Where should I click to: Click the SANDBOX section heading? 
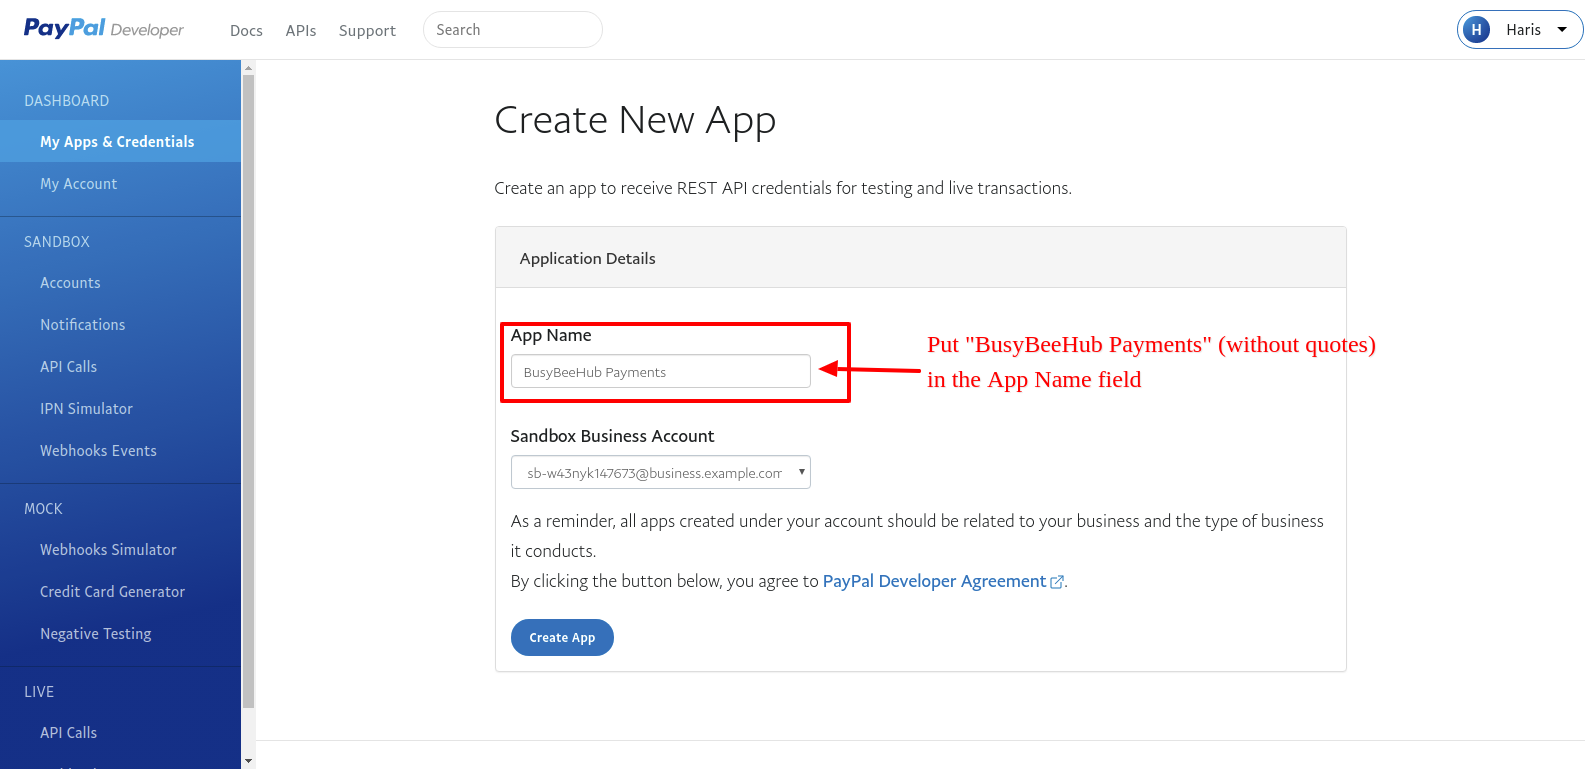[57, 242]
